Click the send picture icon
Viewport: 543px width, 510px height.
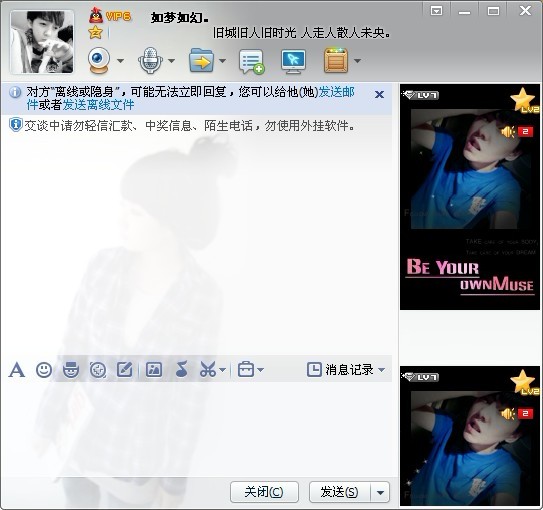coord(154,370)
